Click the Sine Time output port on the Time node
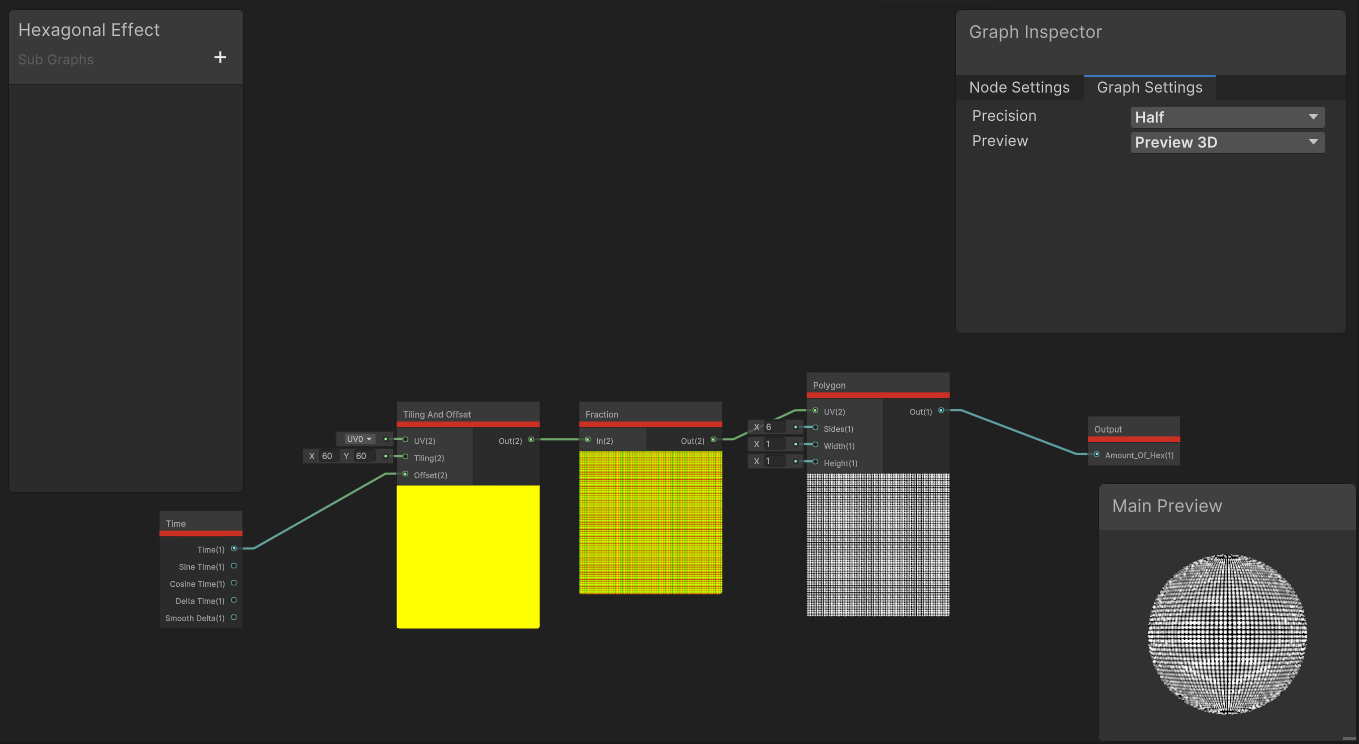The width and height of the screenshot is (1359, 744). [x=233, y=565]
